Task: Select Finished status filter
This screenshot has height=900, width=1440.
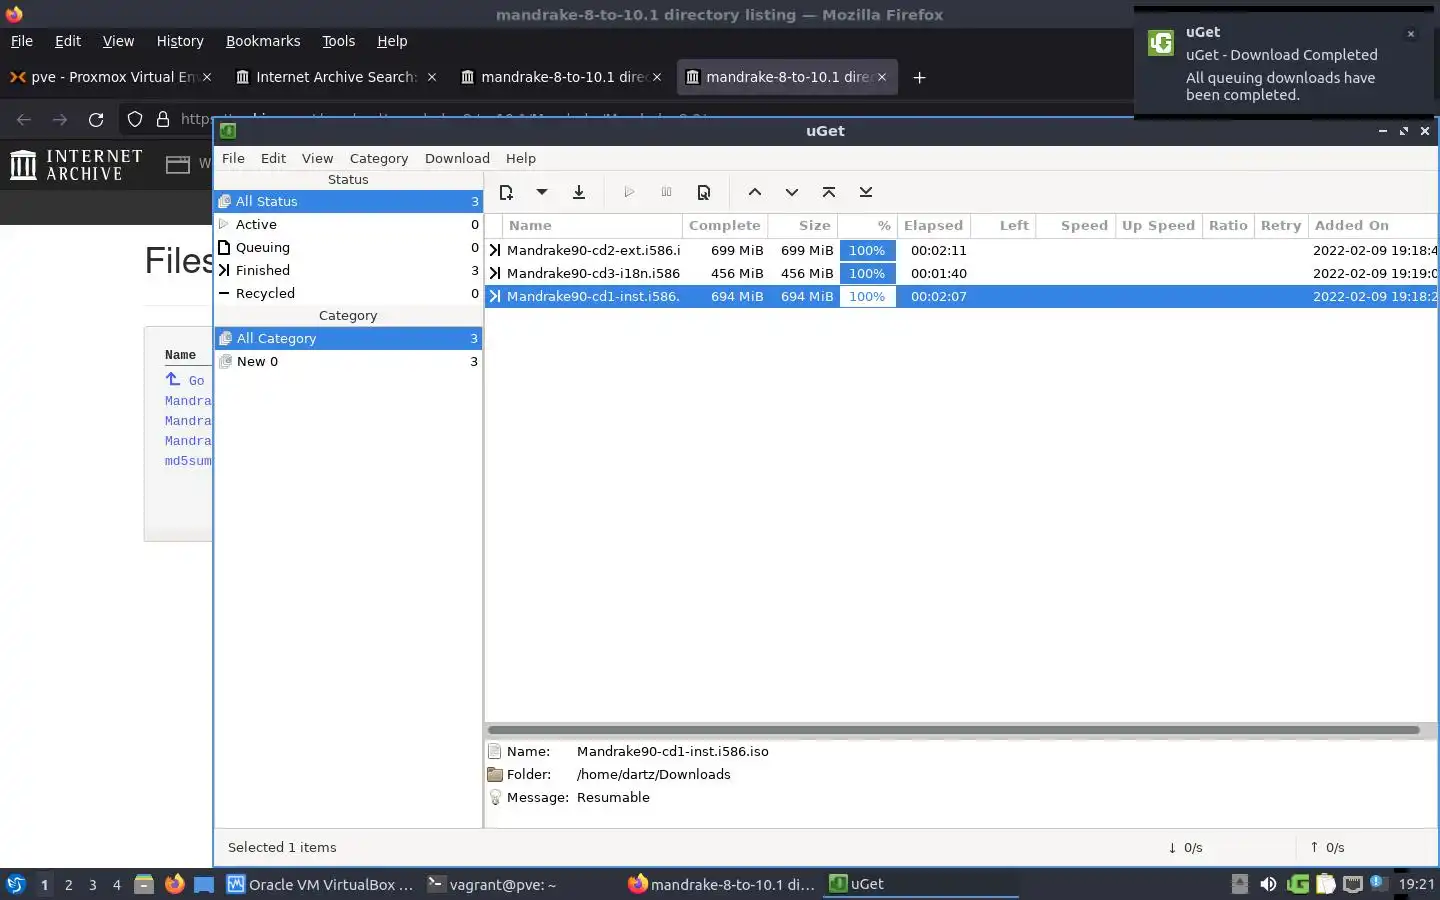Action: pyautogui.click(x=348, y=270)
